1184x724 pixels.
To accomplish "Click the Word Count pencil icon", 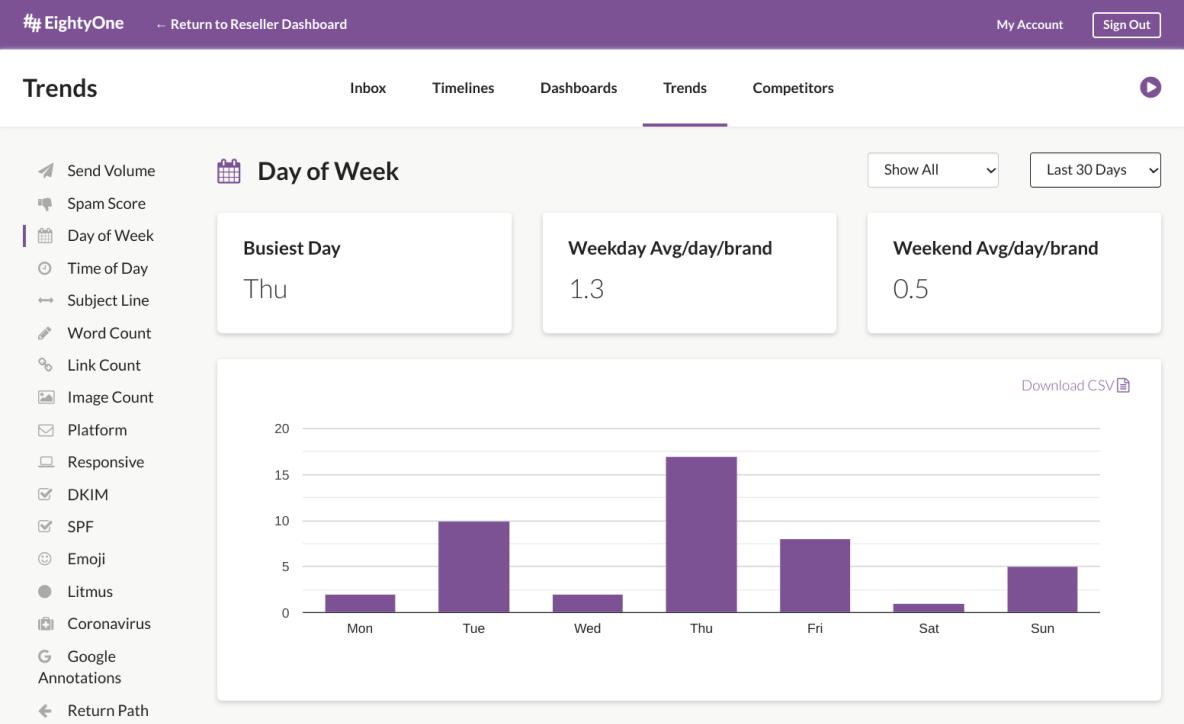I will click(45, 333).
